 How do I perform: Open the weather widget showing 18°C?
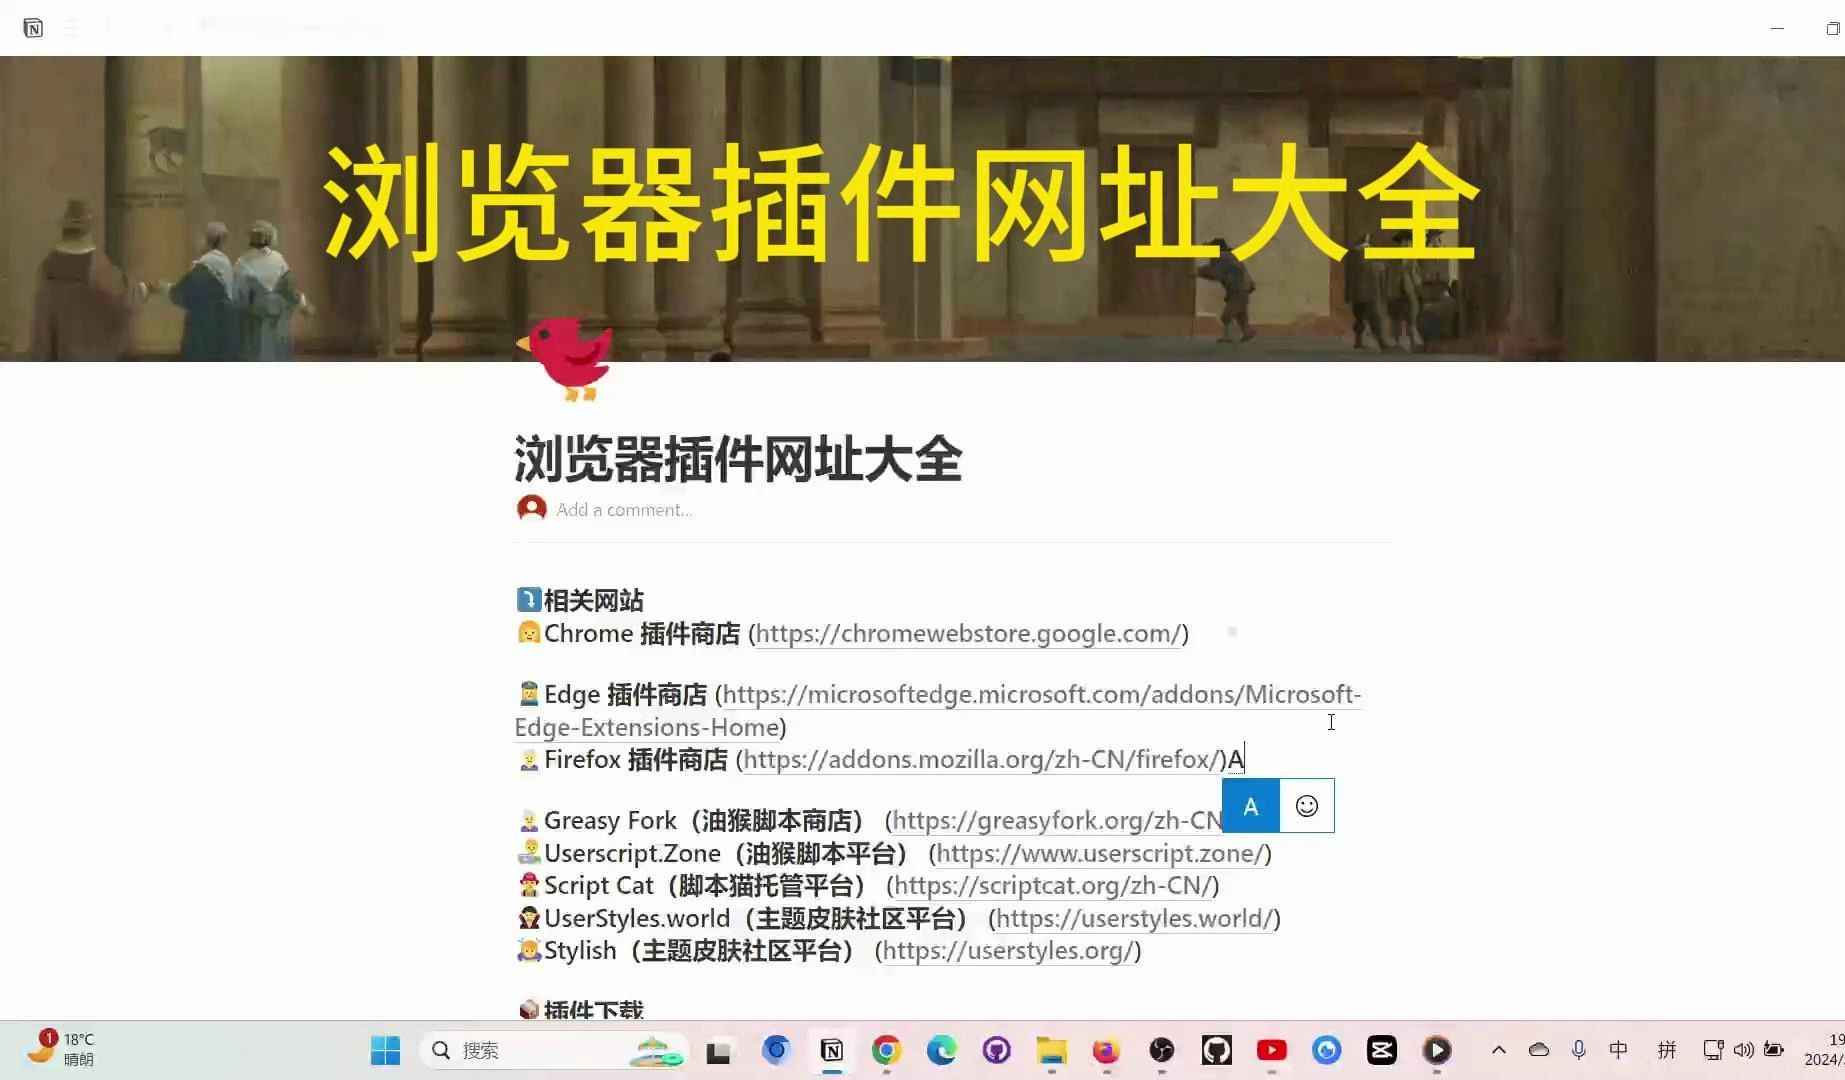coord(60,1049)
